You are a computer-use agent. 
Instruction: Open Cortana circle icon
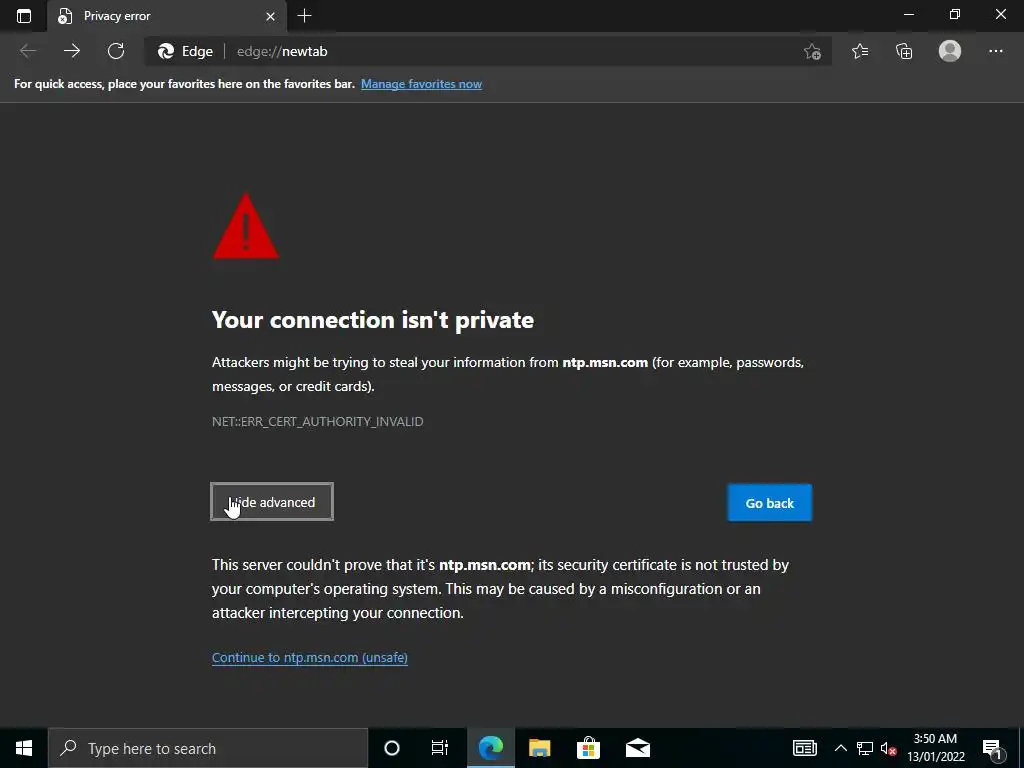pyautogui.click(x=392, y=748)
